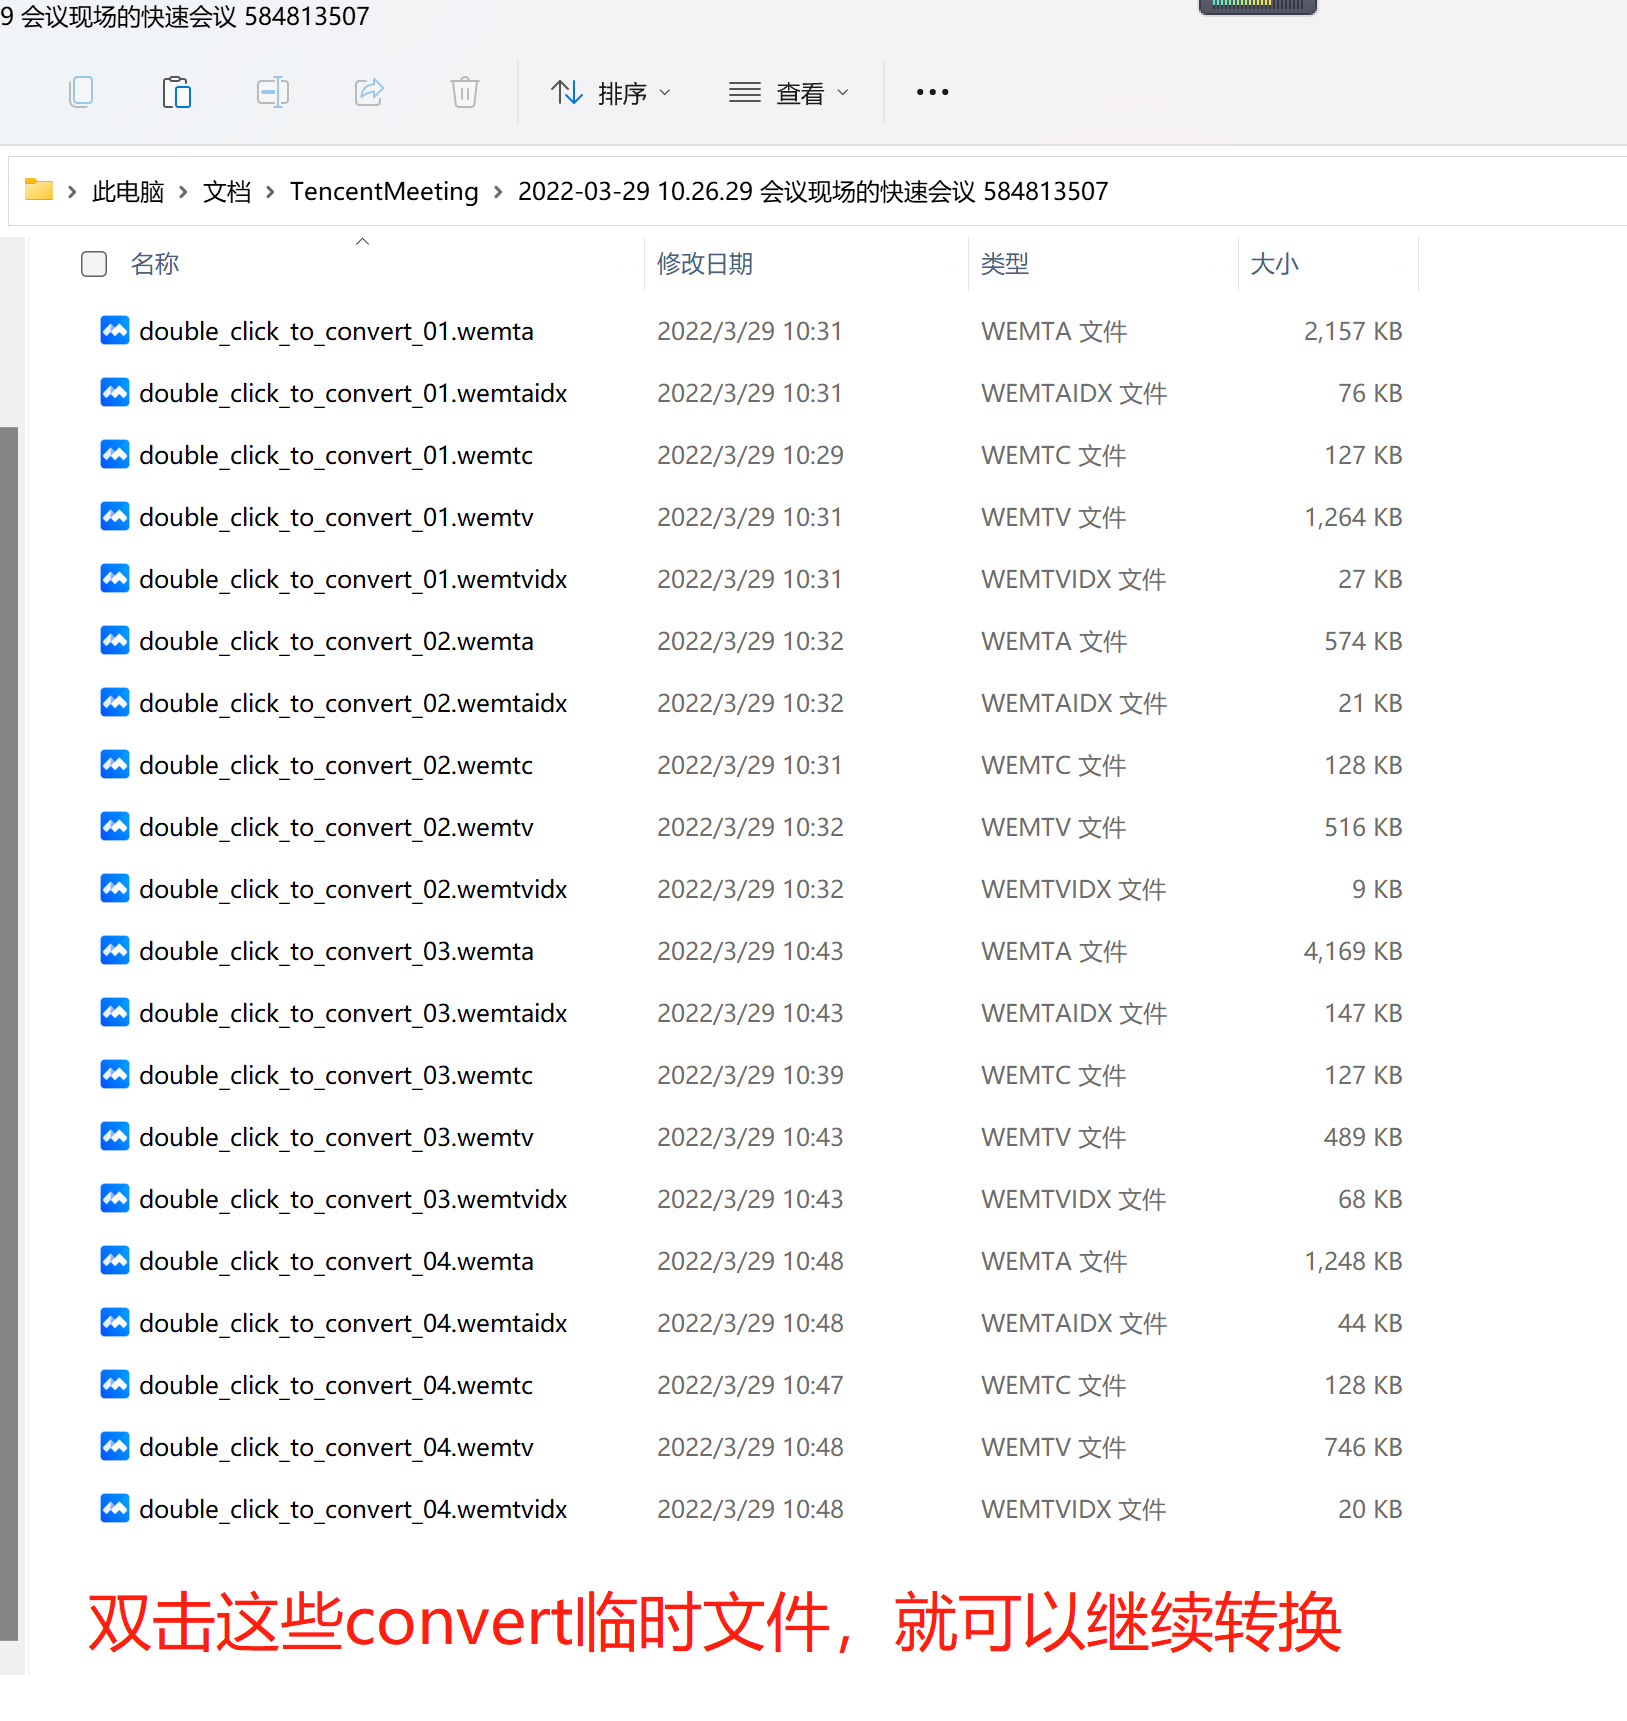Select file double_click_to_convert_03.wemtv

click(x=336, y=1137)
